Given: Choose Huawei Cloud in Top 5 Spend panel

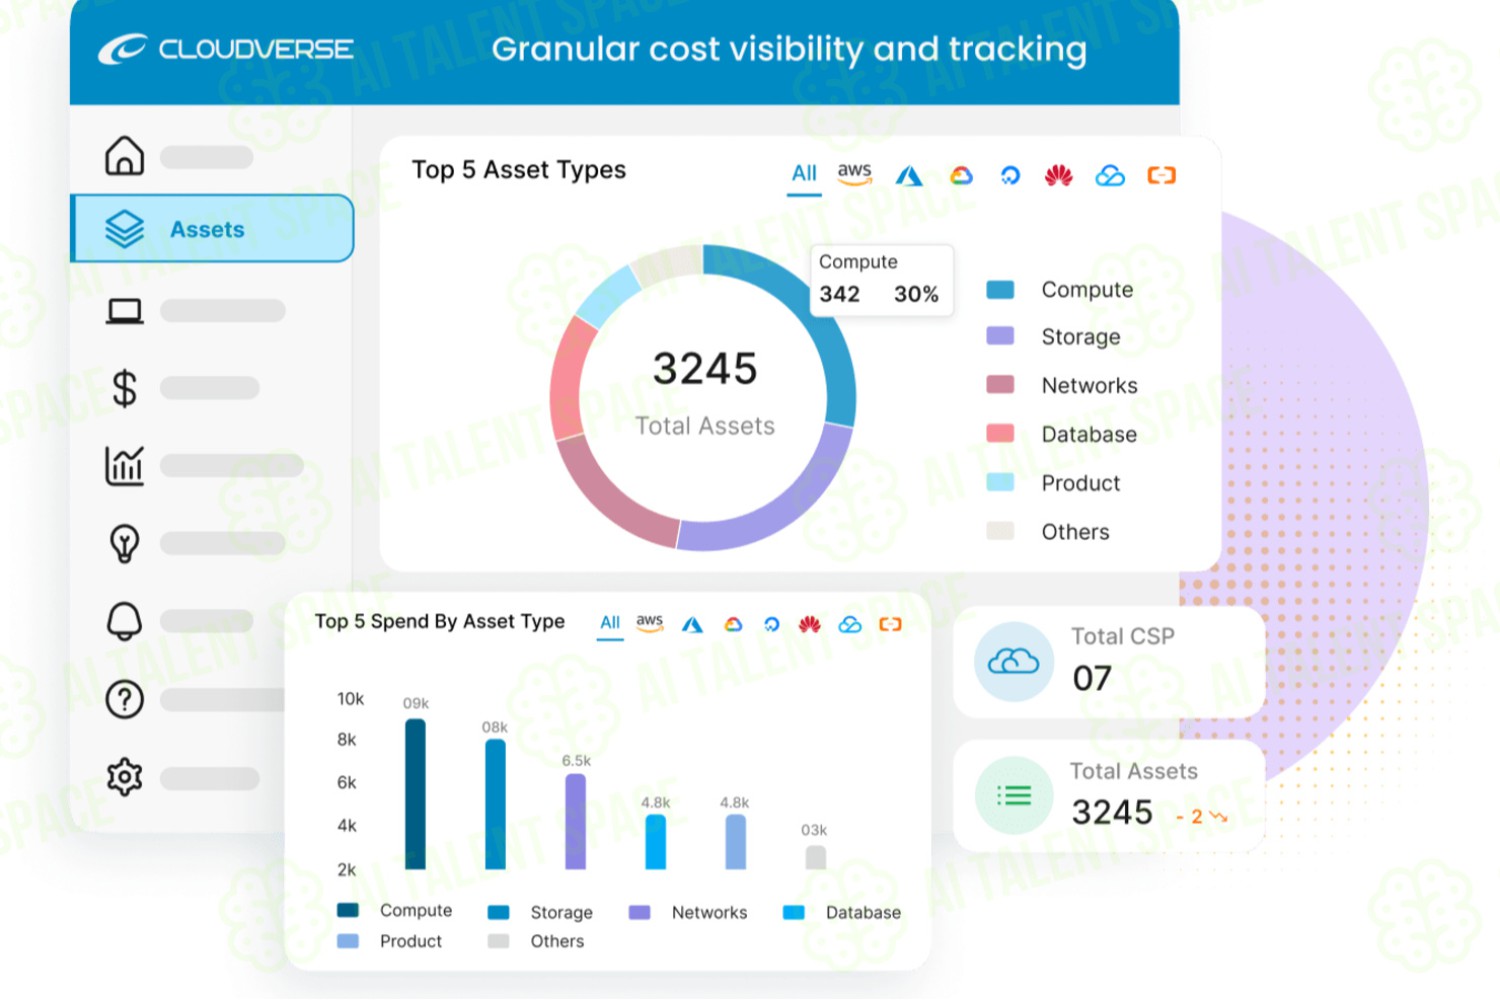Looking at the screenshot, I should pos(810,625).
